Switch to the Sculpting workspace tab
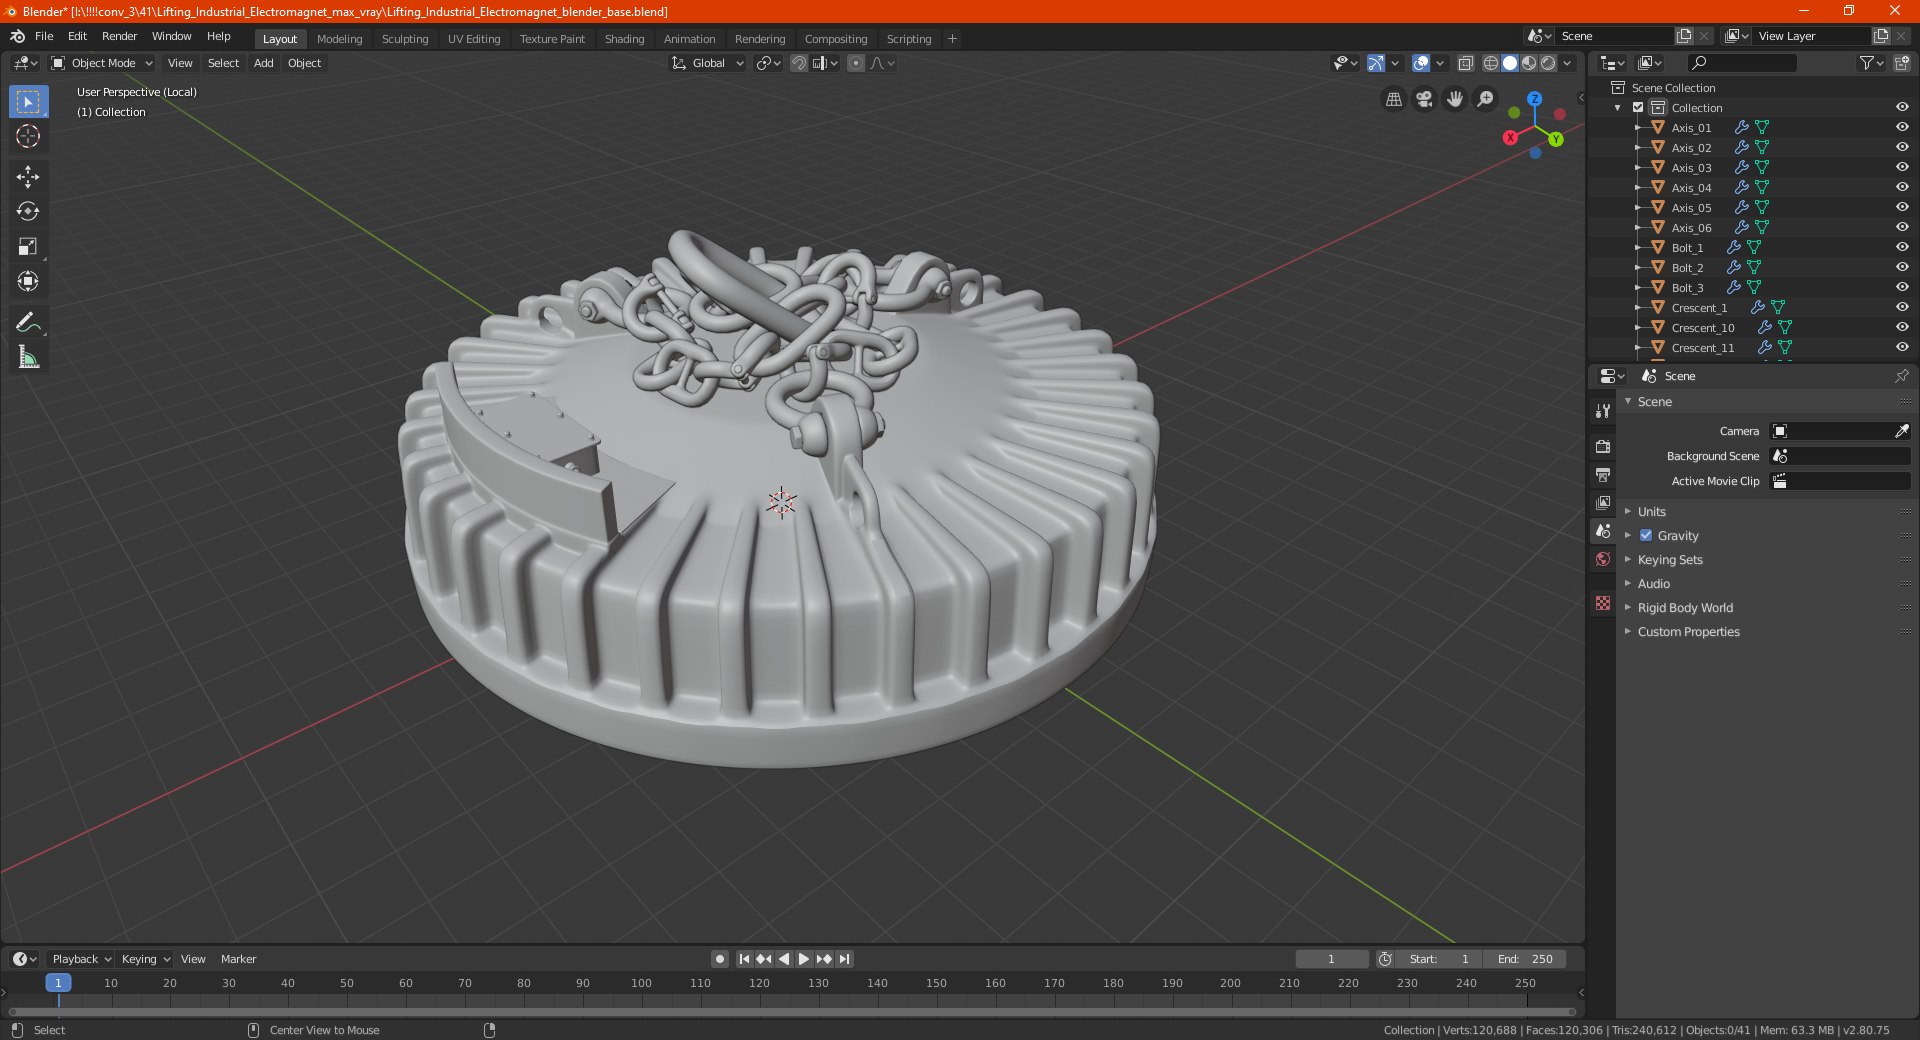 [405, 39]
